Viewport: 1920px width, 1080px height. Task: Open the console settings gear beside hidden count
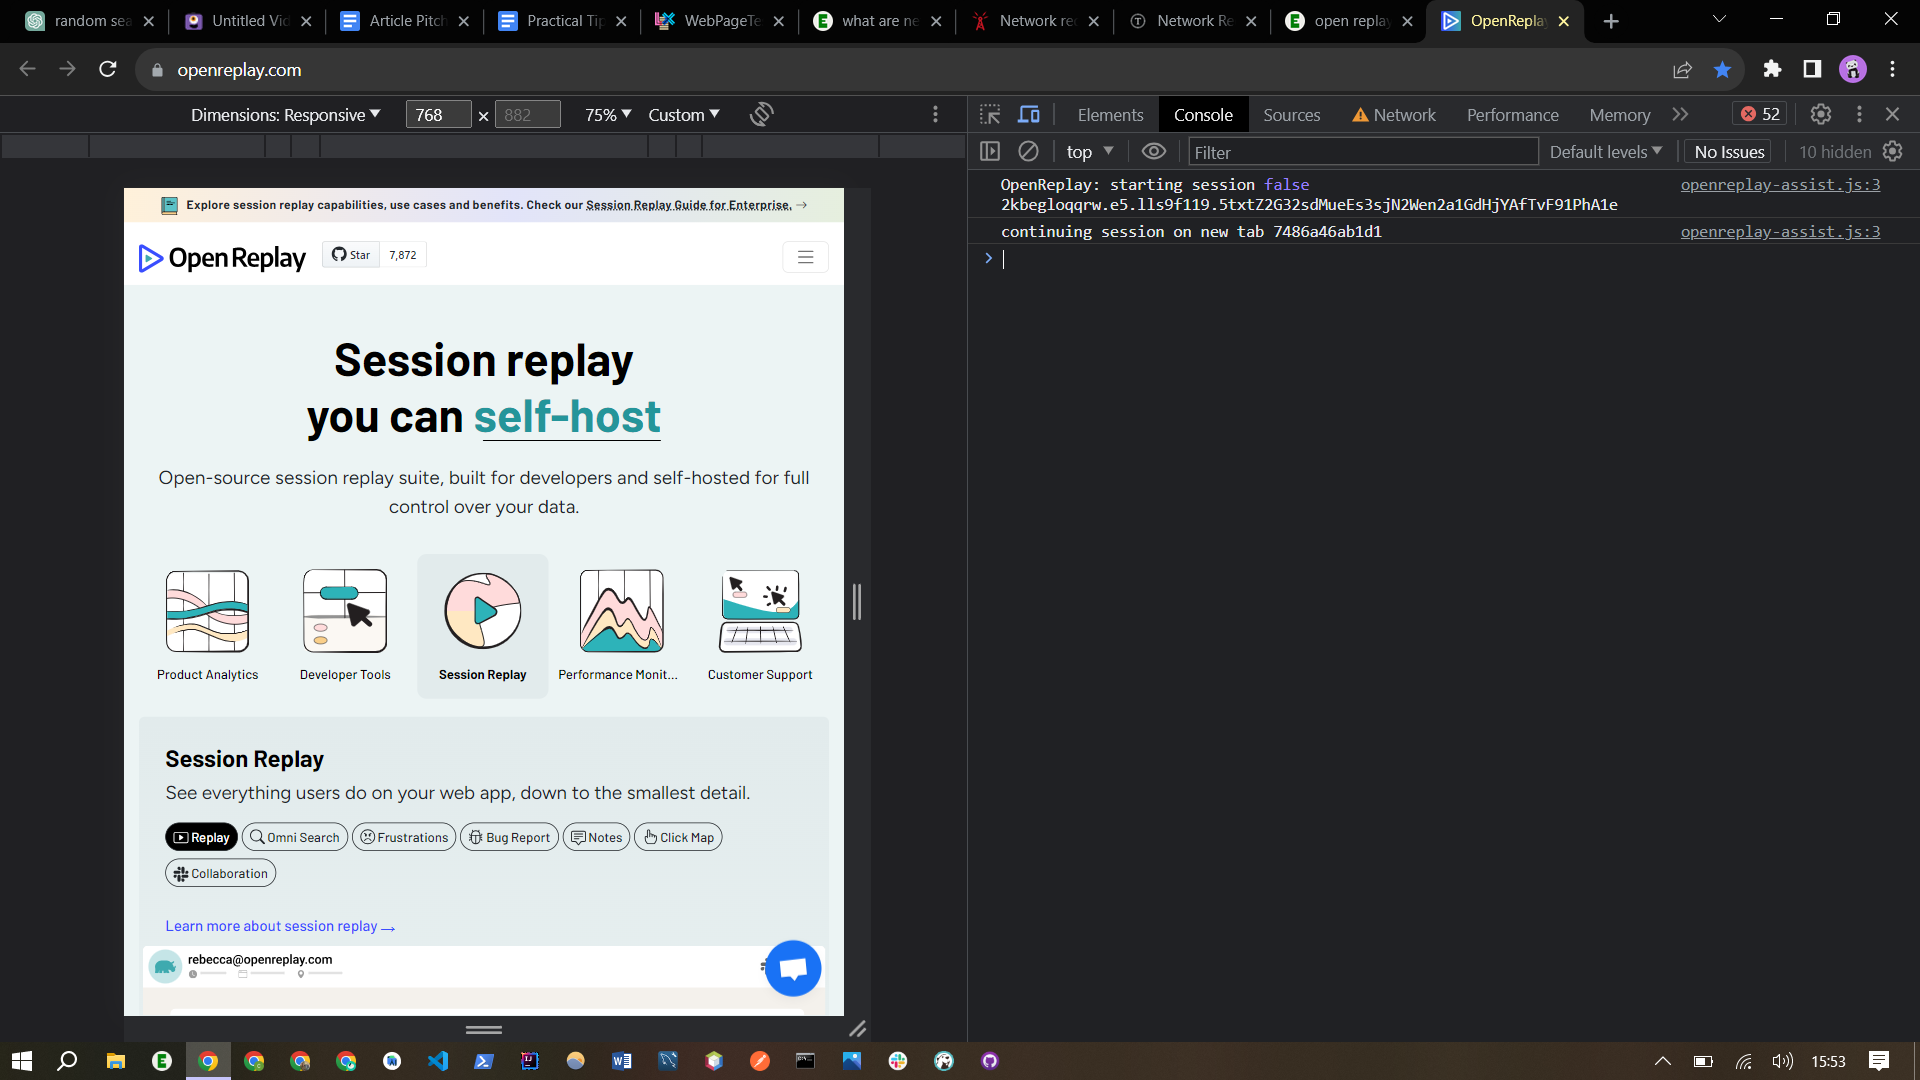click(x=1893, y=152)
